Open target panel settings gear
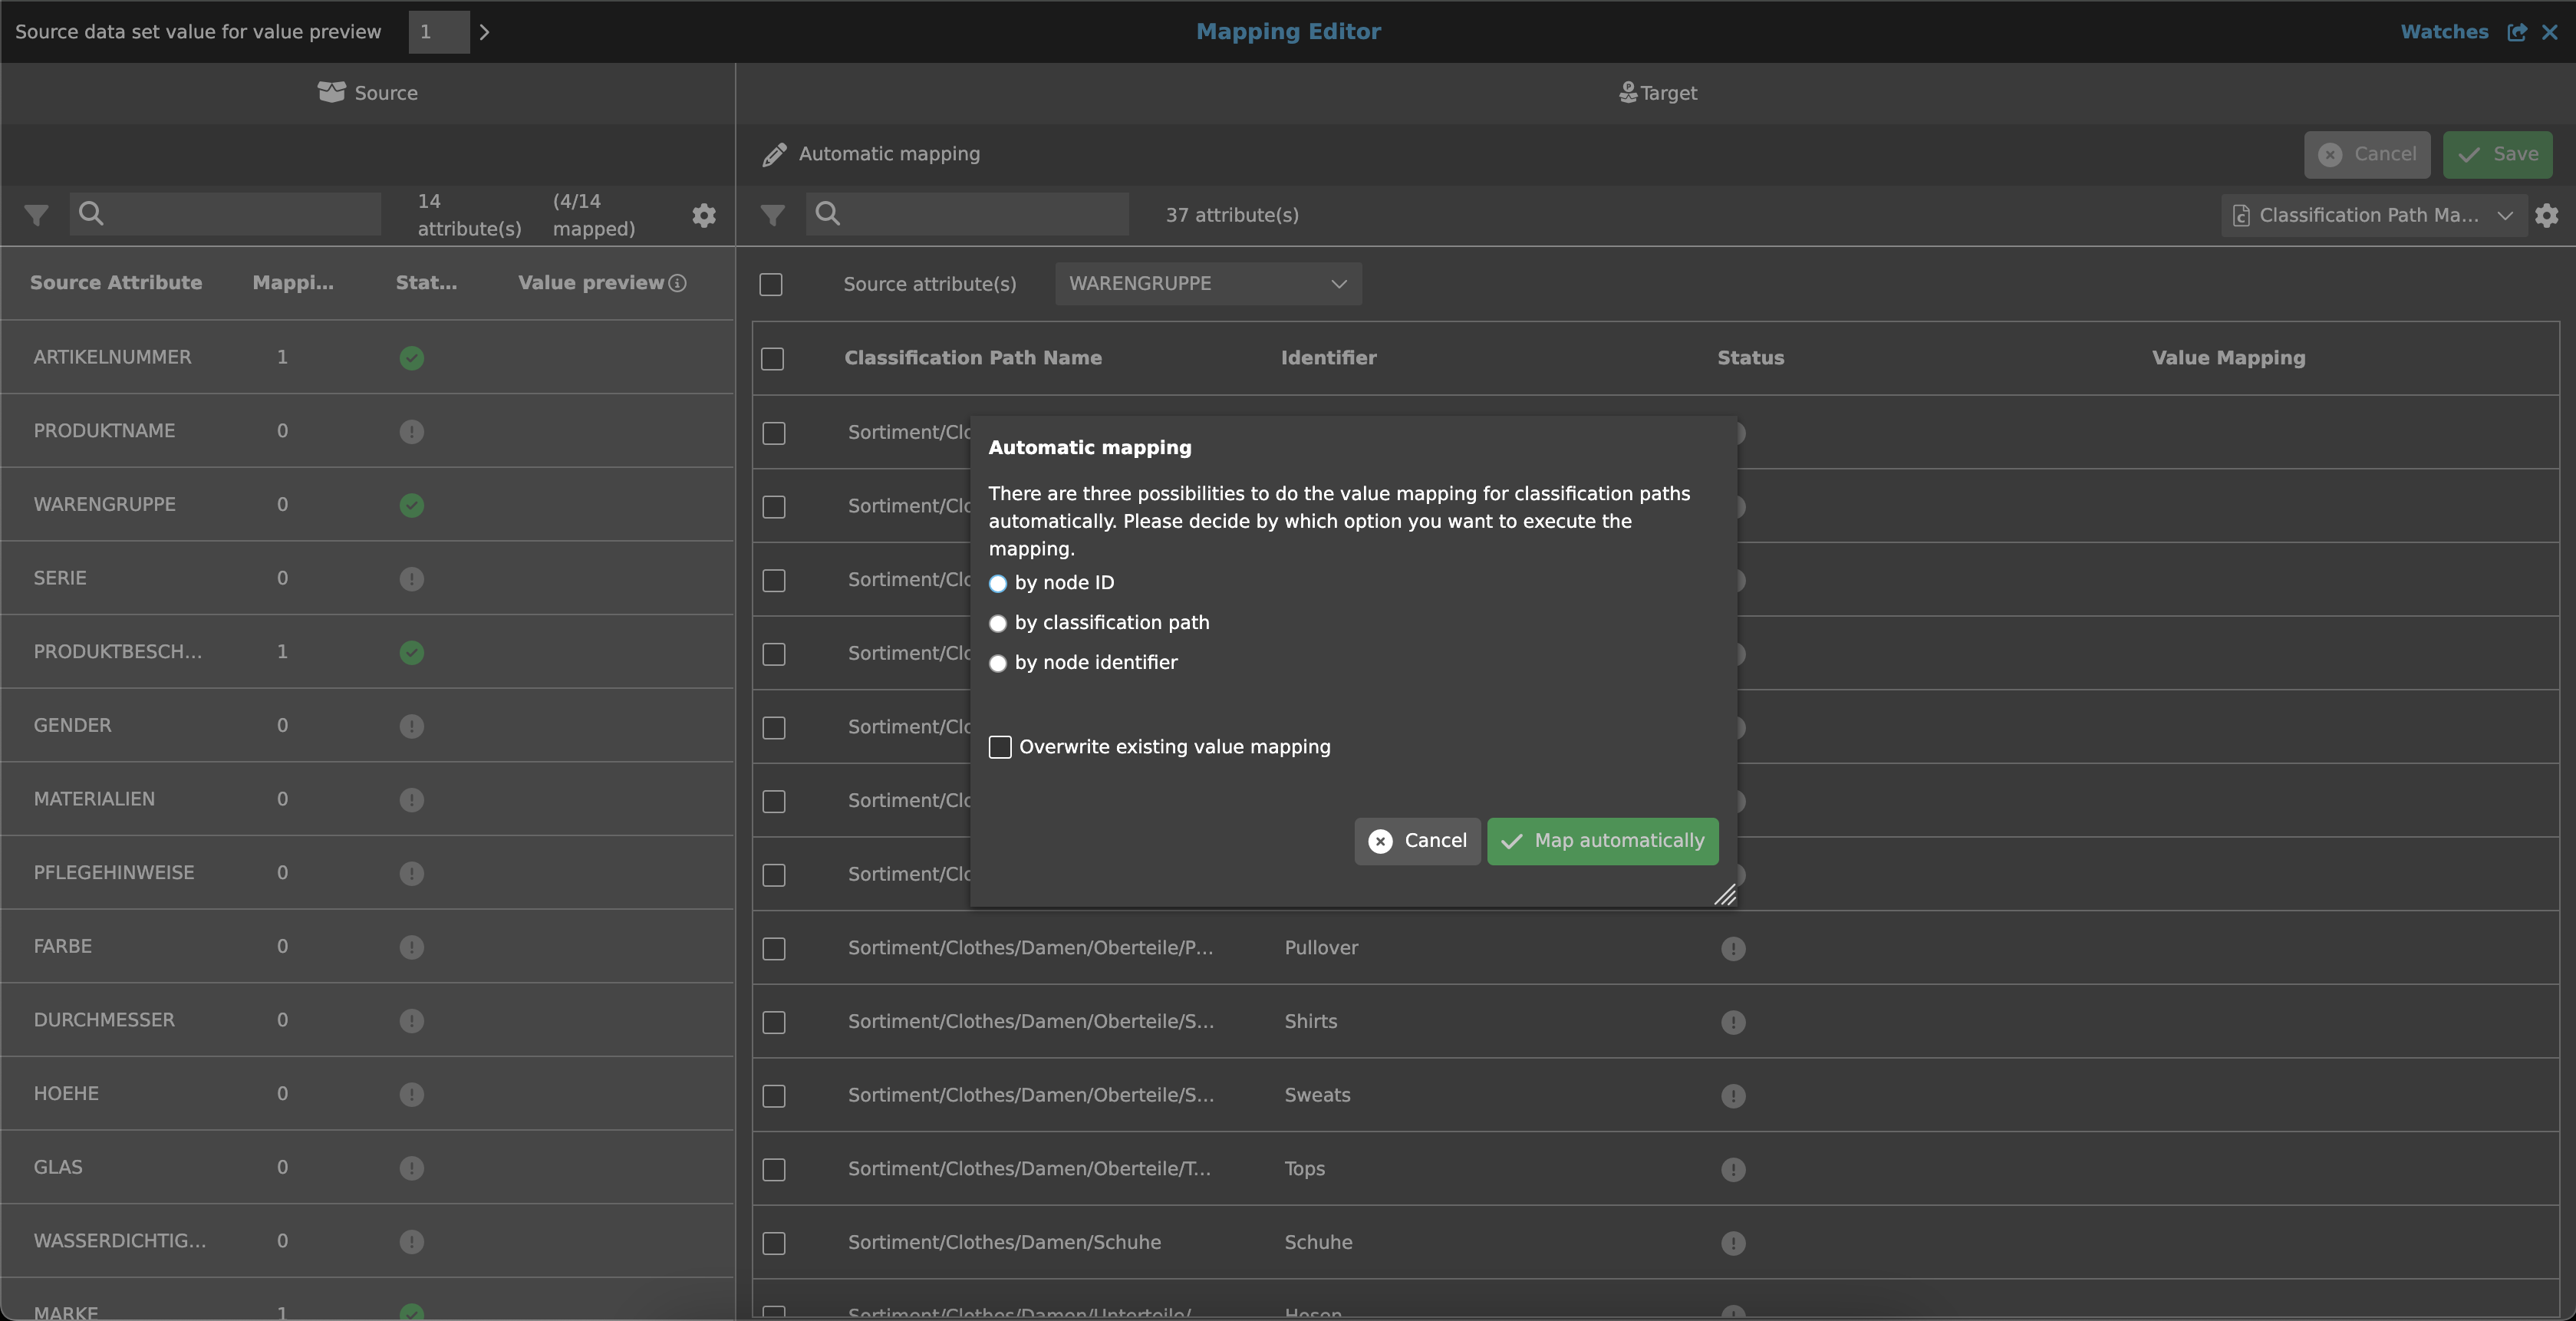 (x=2547, y=215)
